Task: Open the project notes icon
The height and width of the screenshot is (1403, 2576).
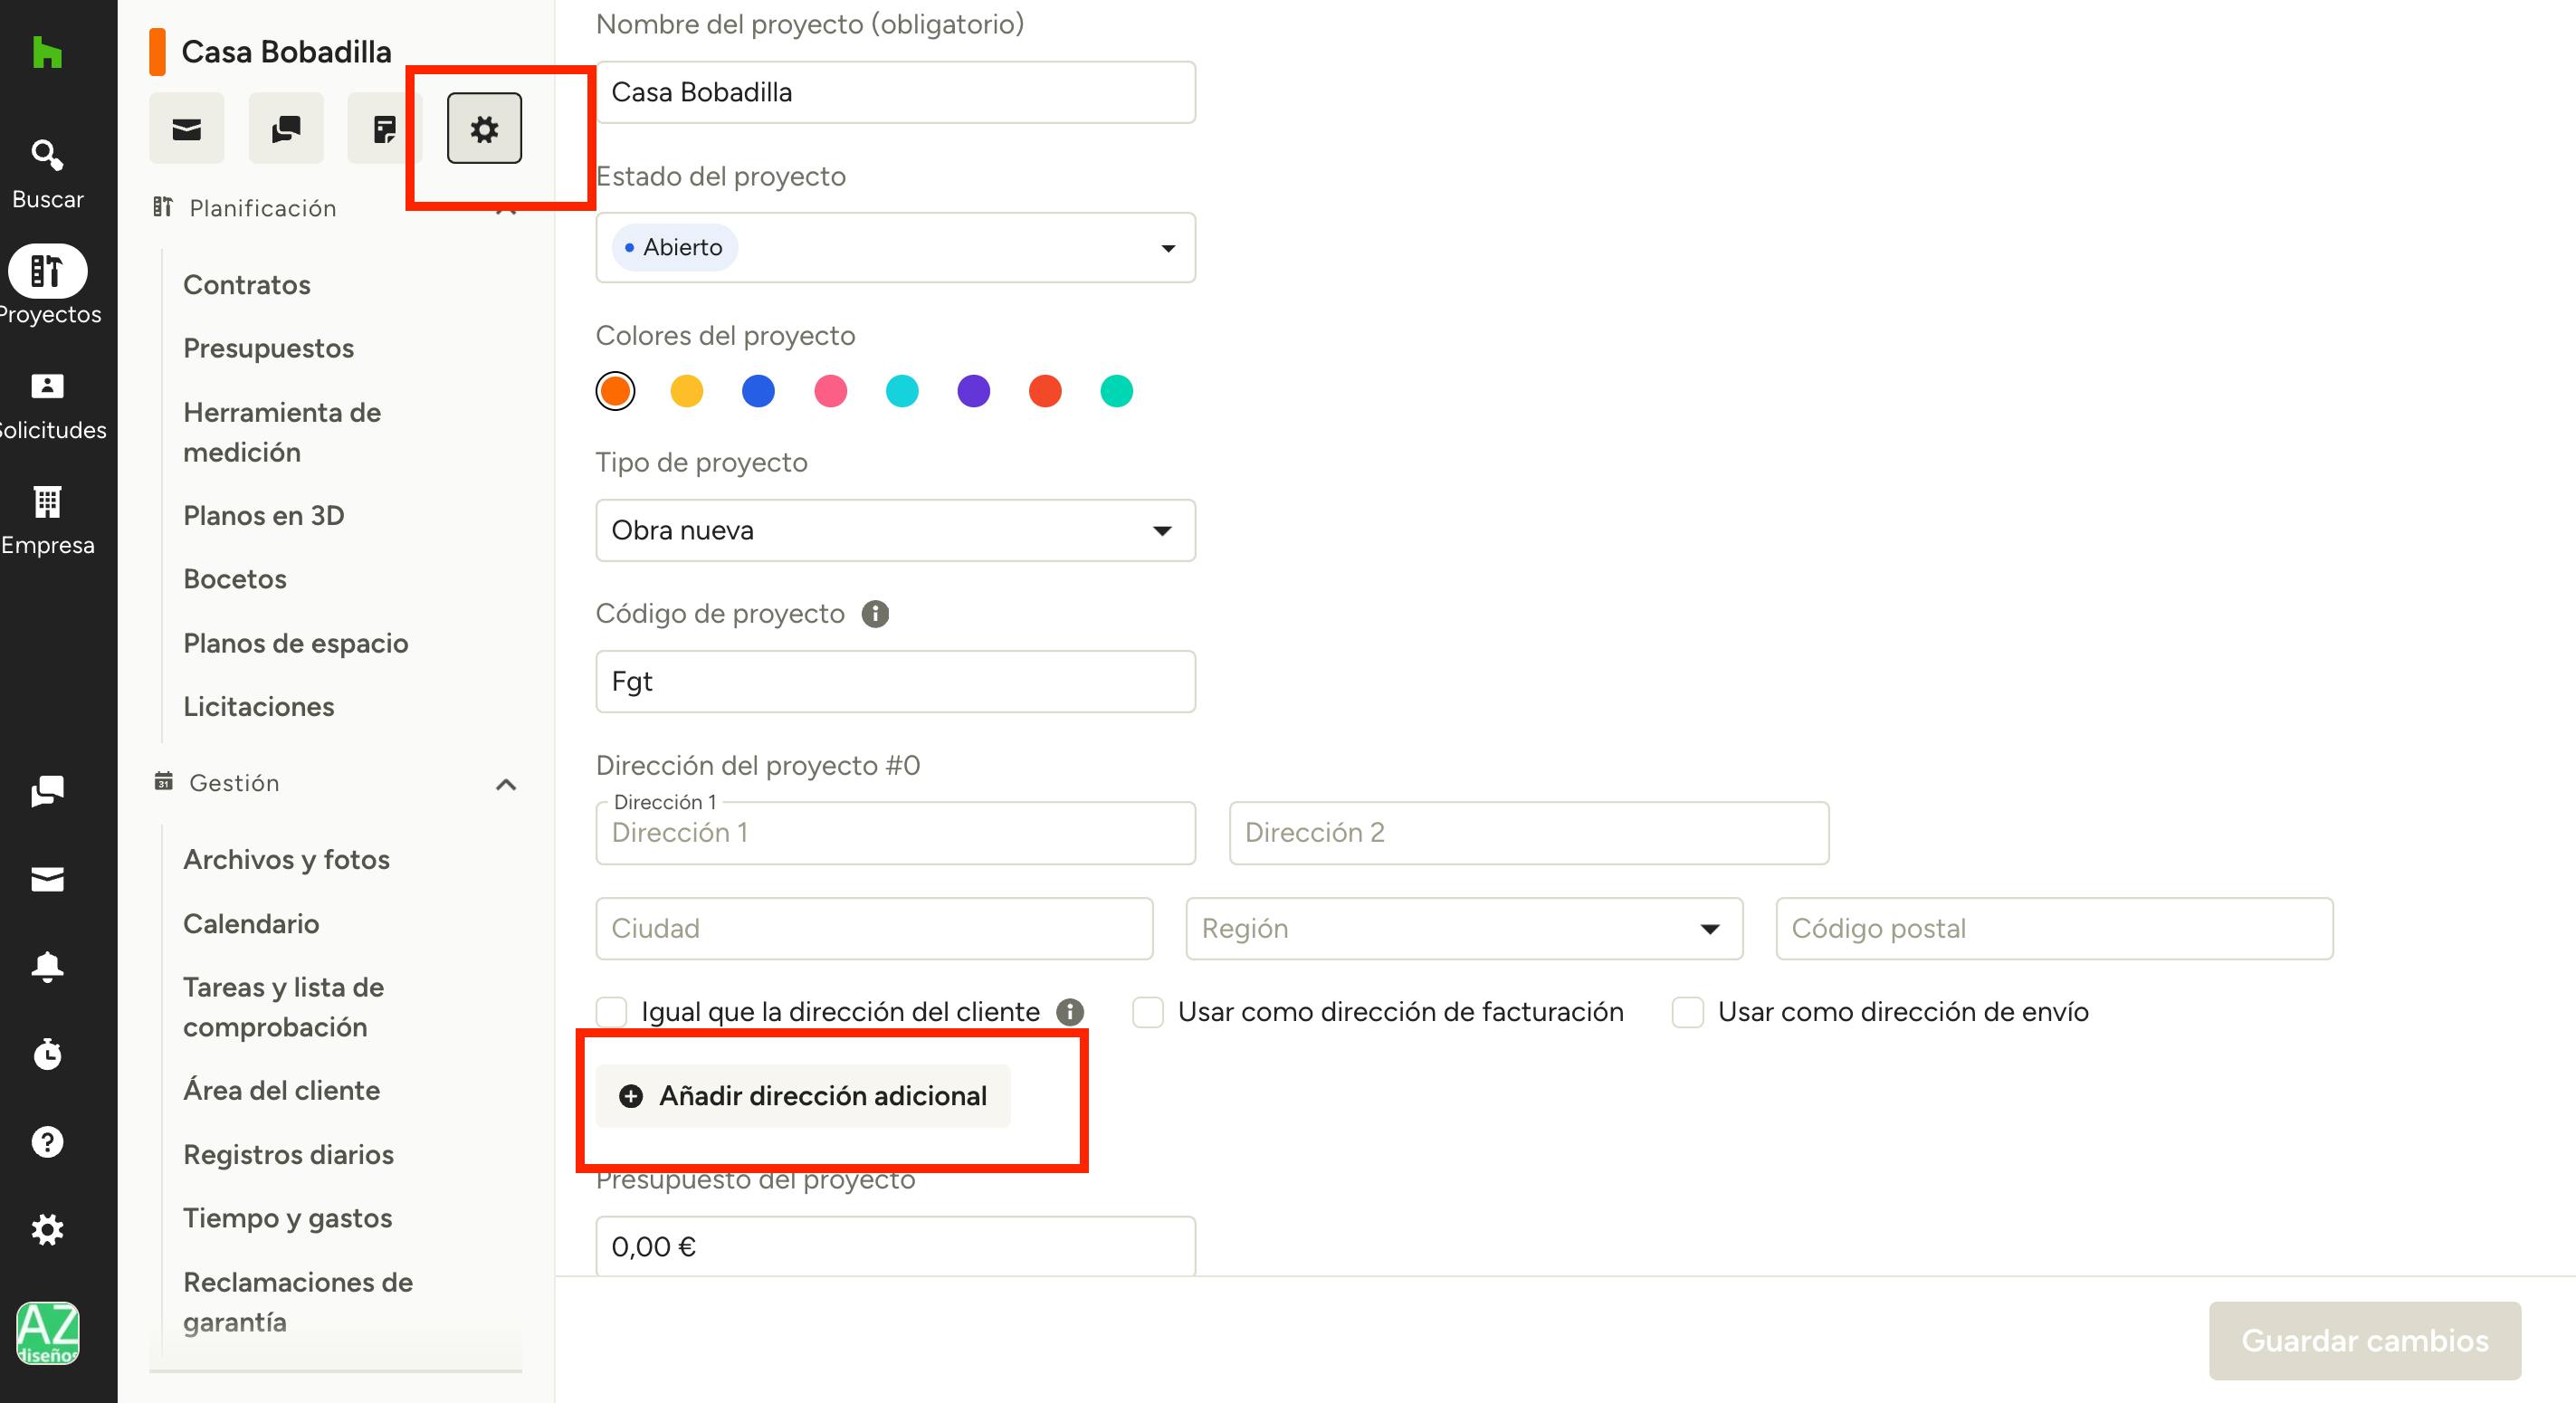Action: 384,128
